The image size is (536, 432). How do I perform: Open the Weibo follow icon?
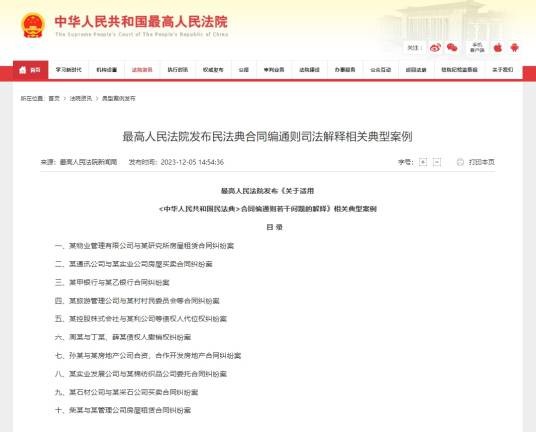tap(435, 48)
